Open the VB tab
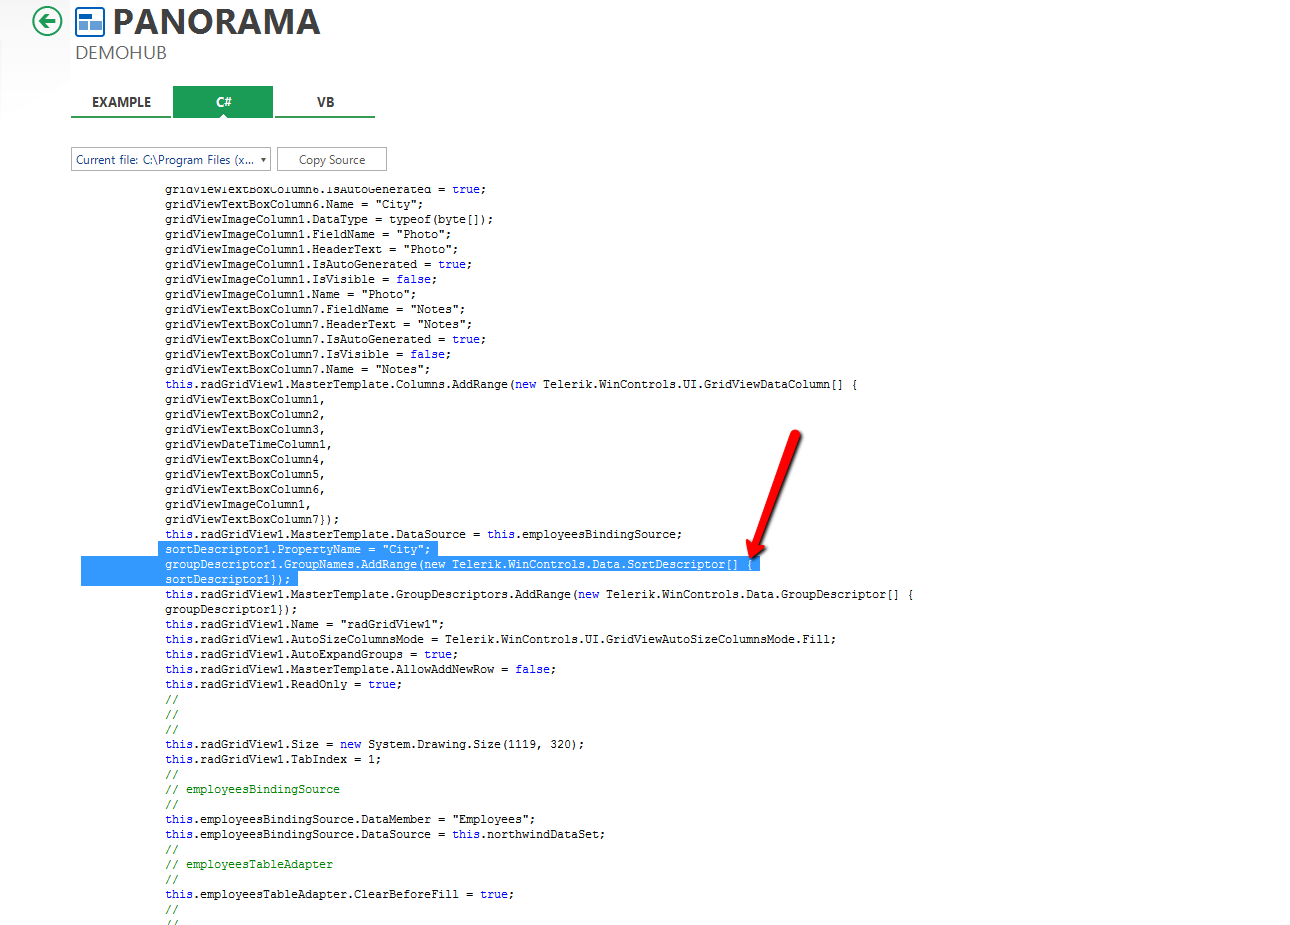Screen dimensions: 1290x925 click(325, 102)
